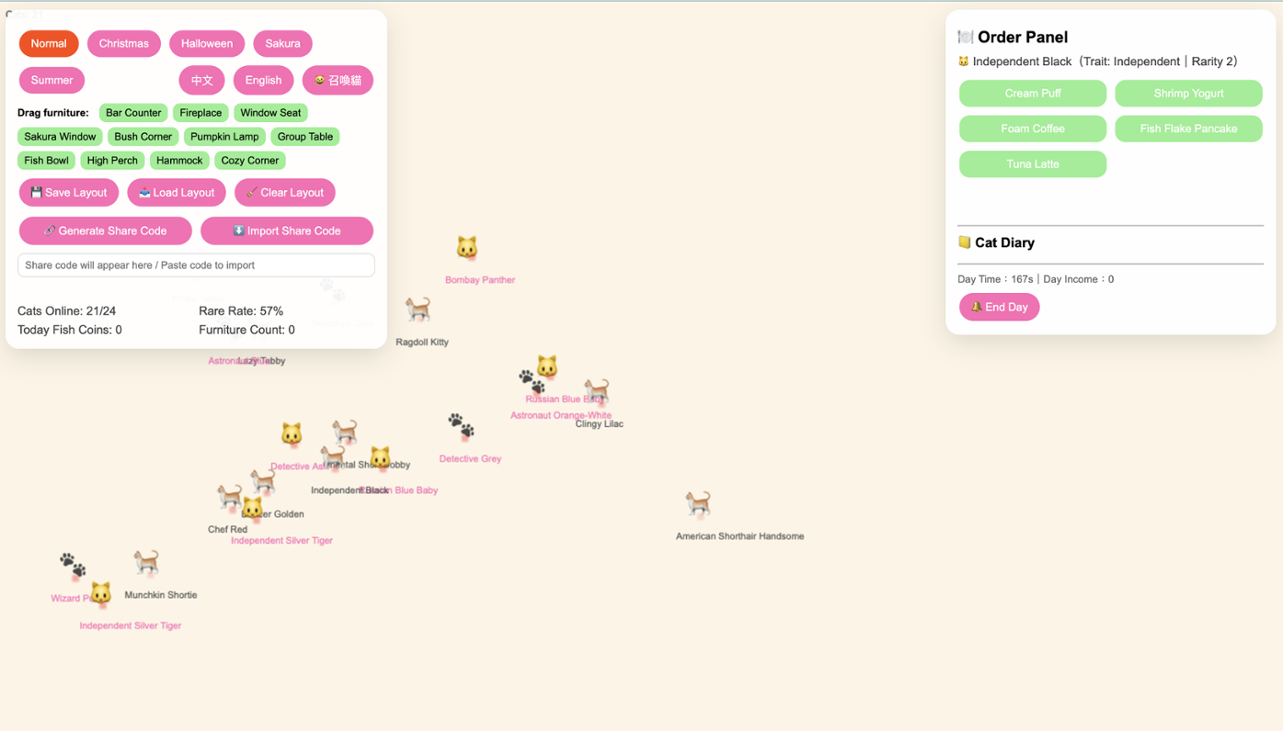This screenshot has height=731, width=1283.
Task: Click the Munchkin Shortie cat
Action: click(146, 562)
